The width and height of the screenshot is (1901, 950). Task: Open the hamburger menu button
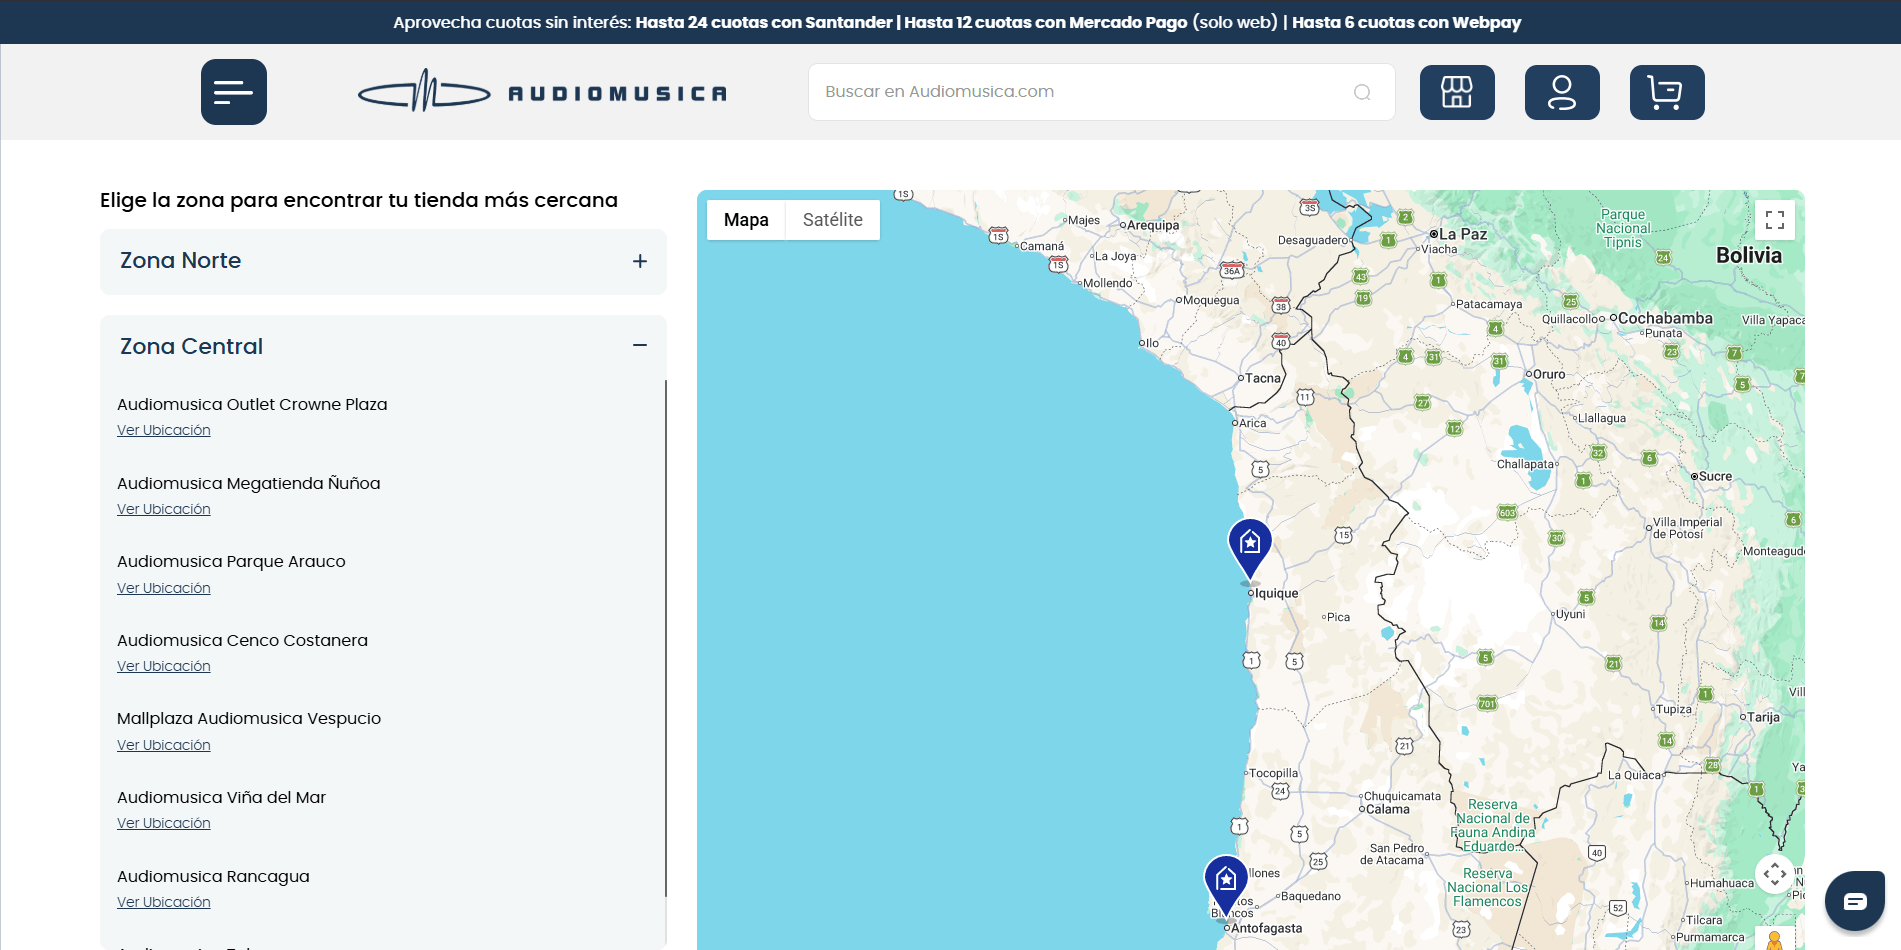(x=234, y=92)
